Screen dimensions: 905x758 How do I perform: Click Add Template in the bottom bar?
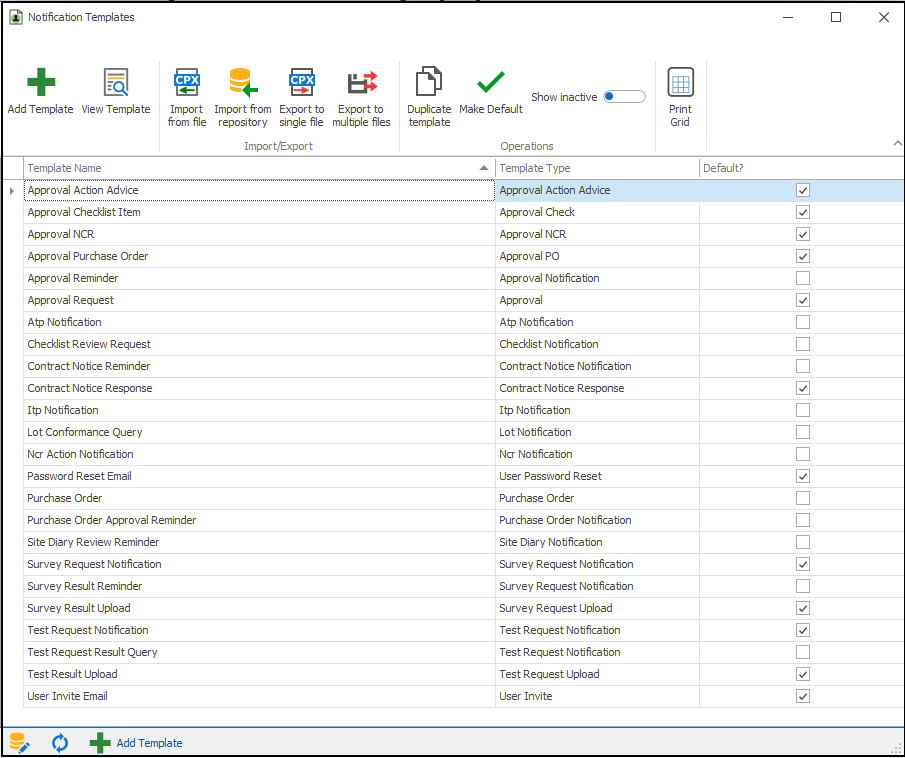pos(137,742)
